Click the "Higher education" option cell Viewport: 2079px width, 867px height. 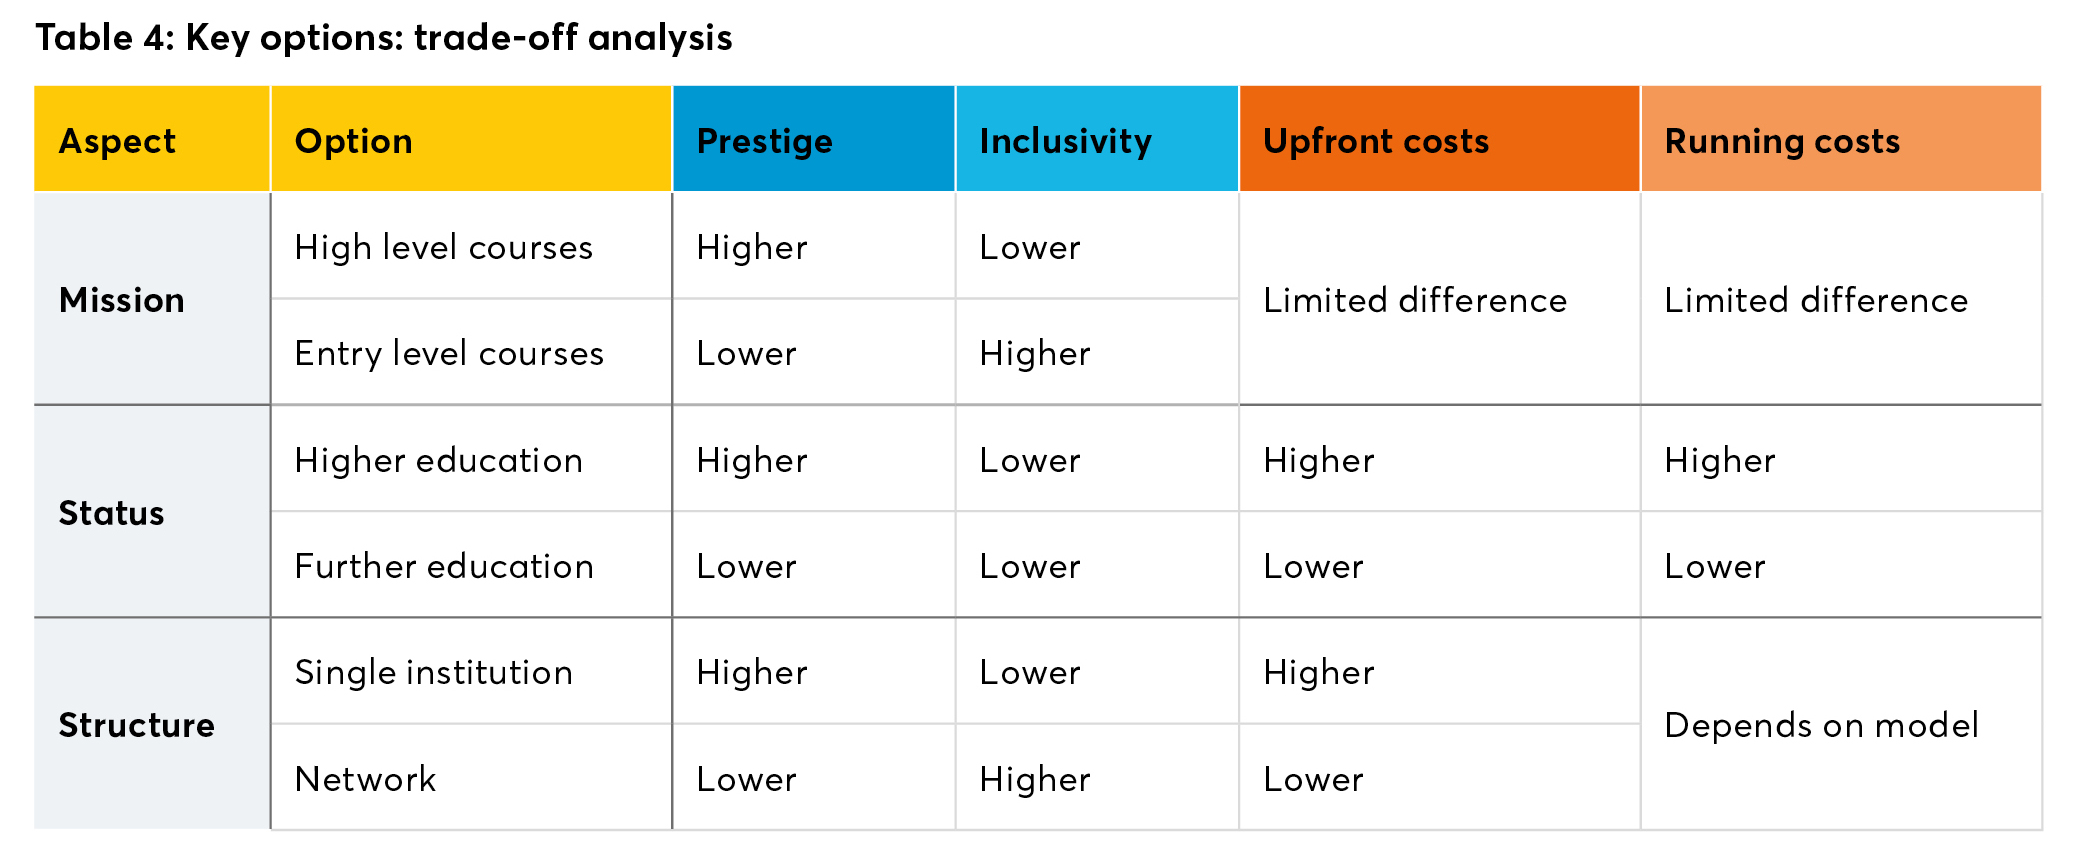click(439, 460)
